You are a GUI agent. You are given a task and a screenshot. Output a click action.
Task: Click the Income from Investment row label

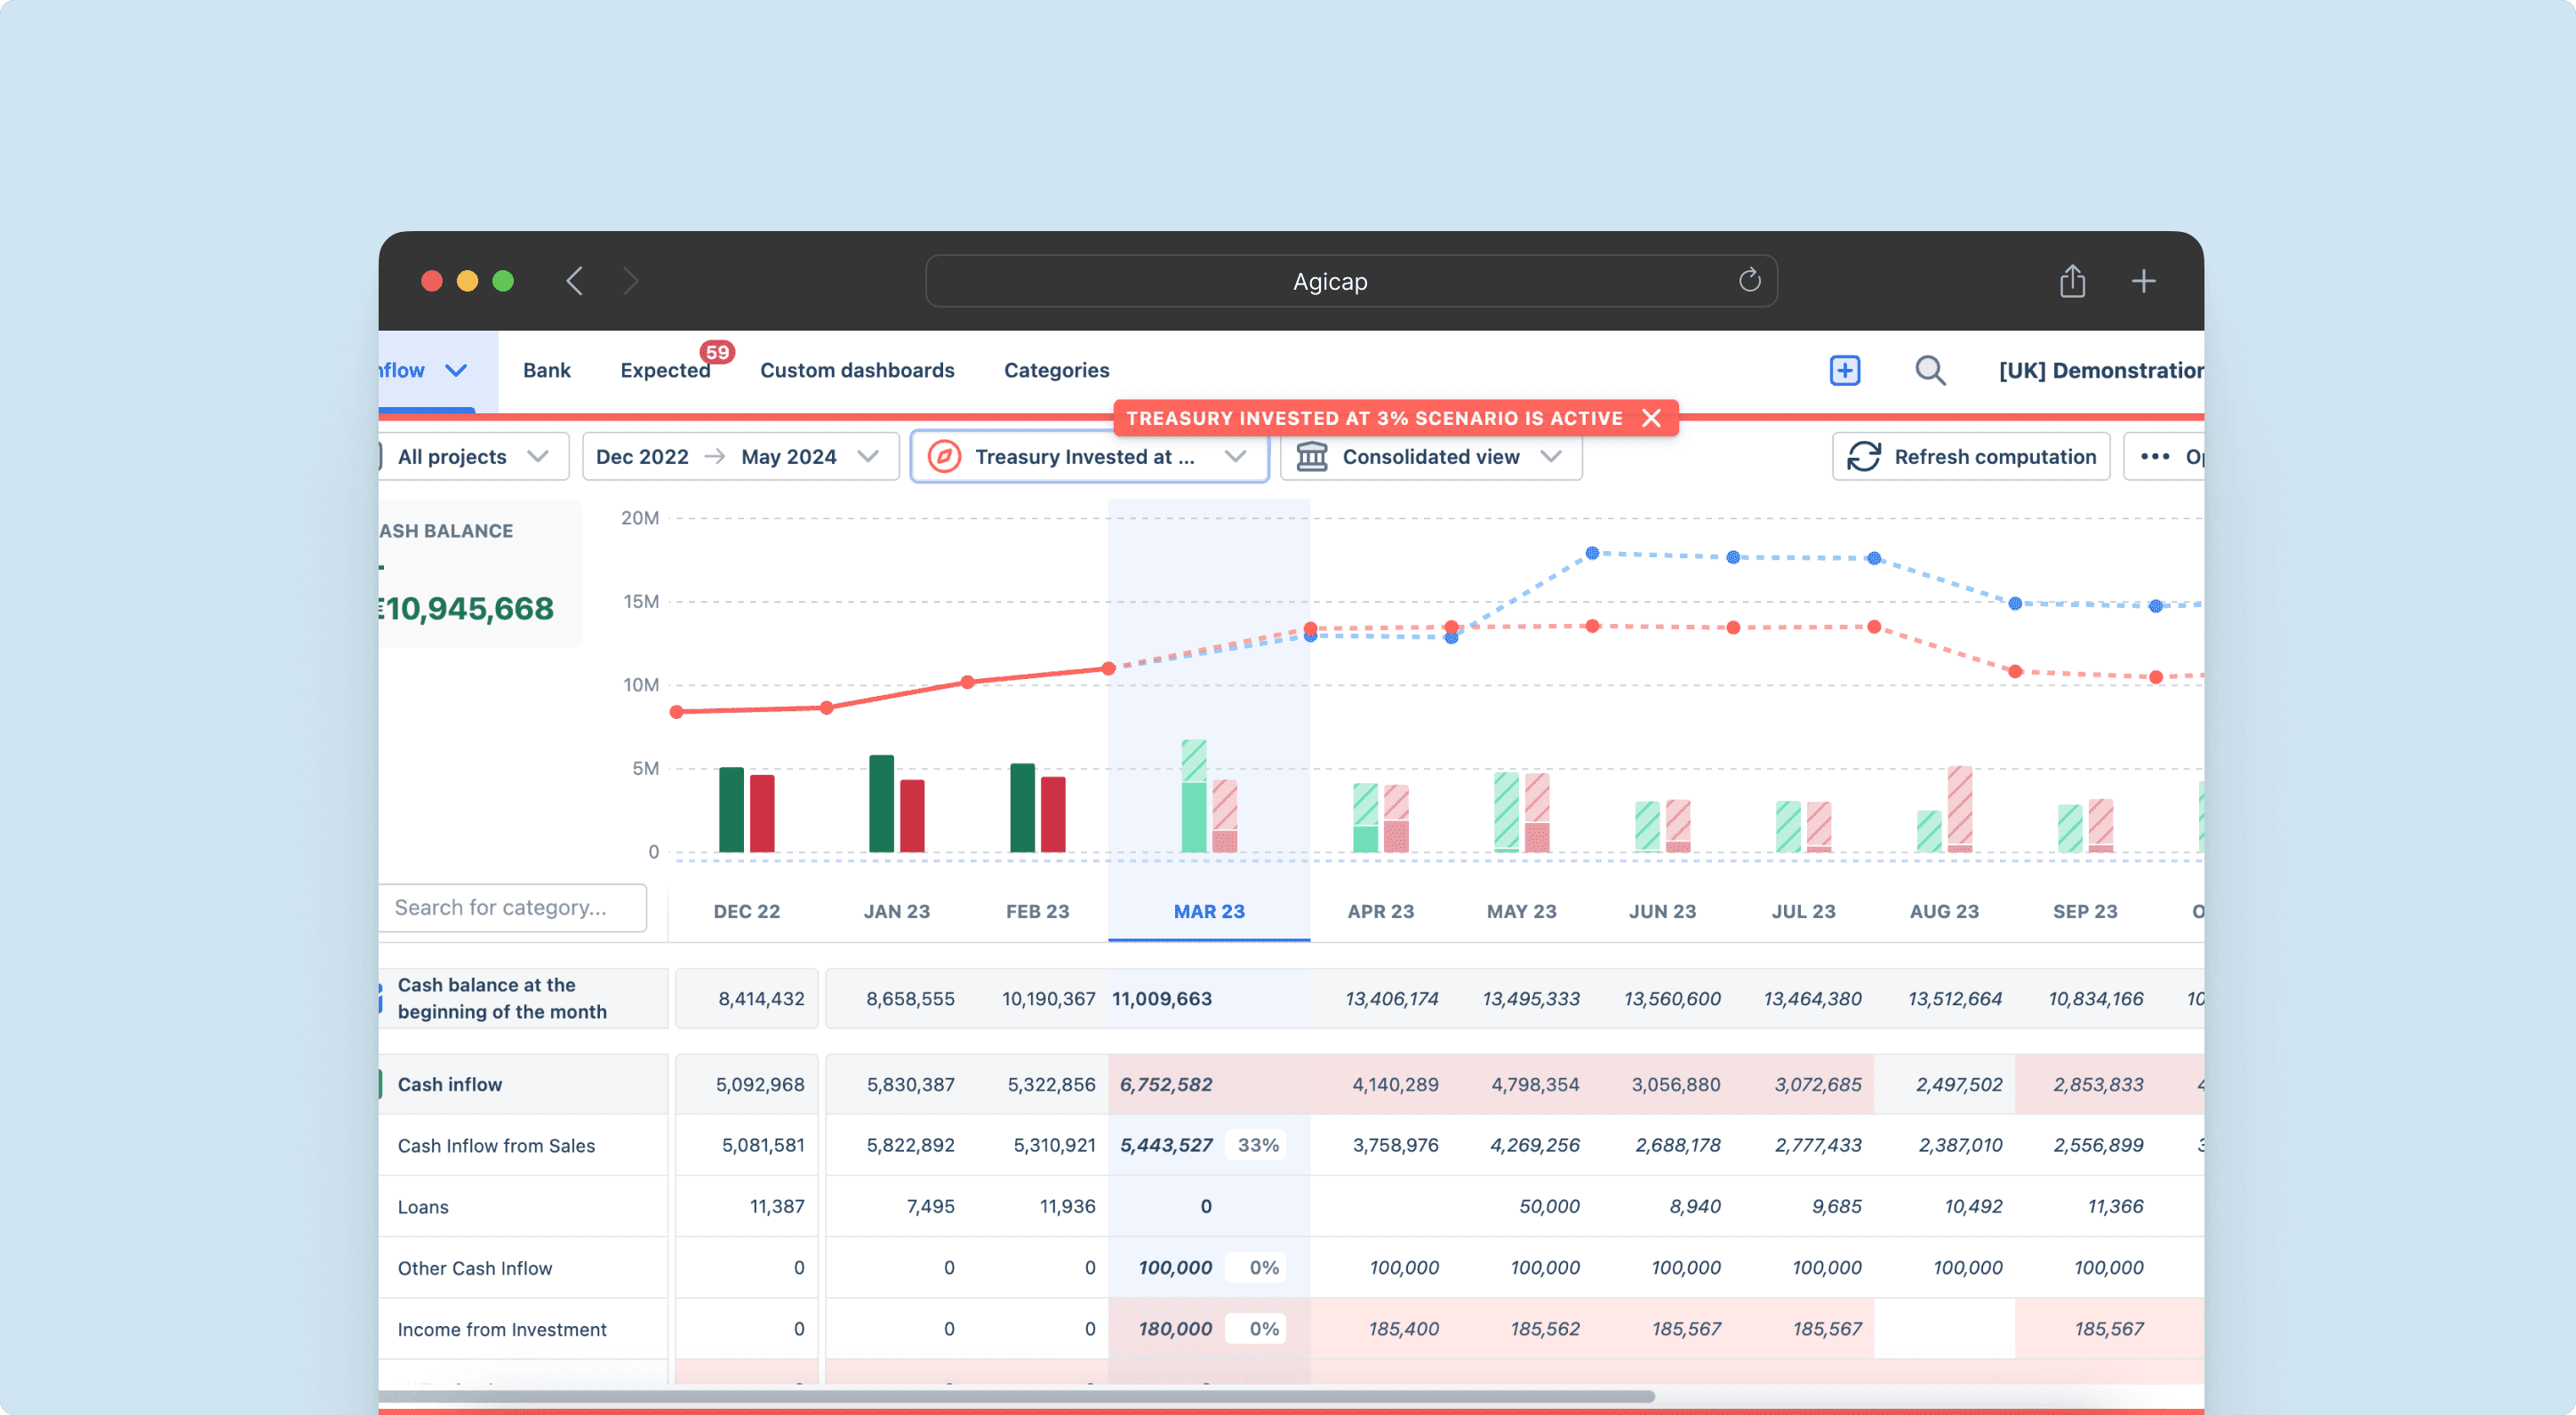(502, 1329)
